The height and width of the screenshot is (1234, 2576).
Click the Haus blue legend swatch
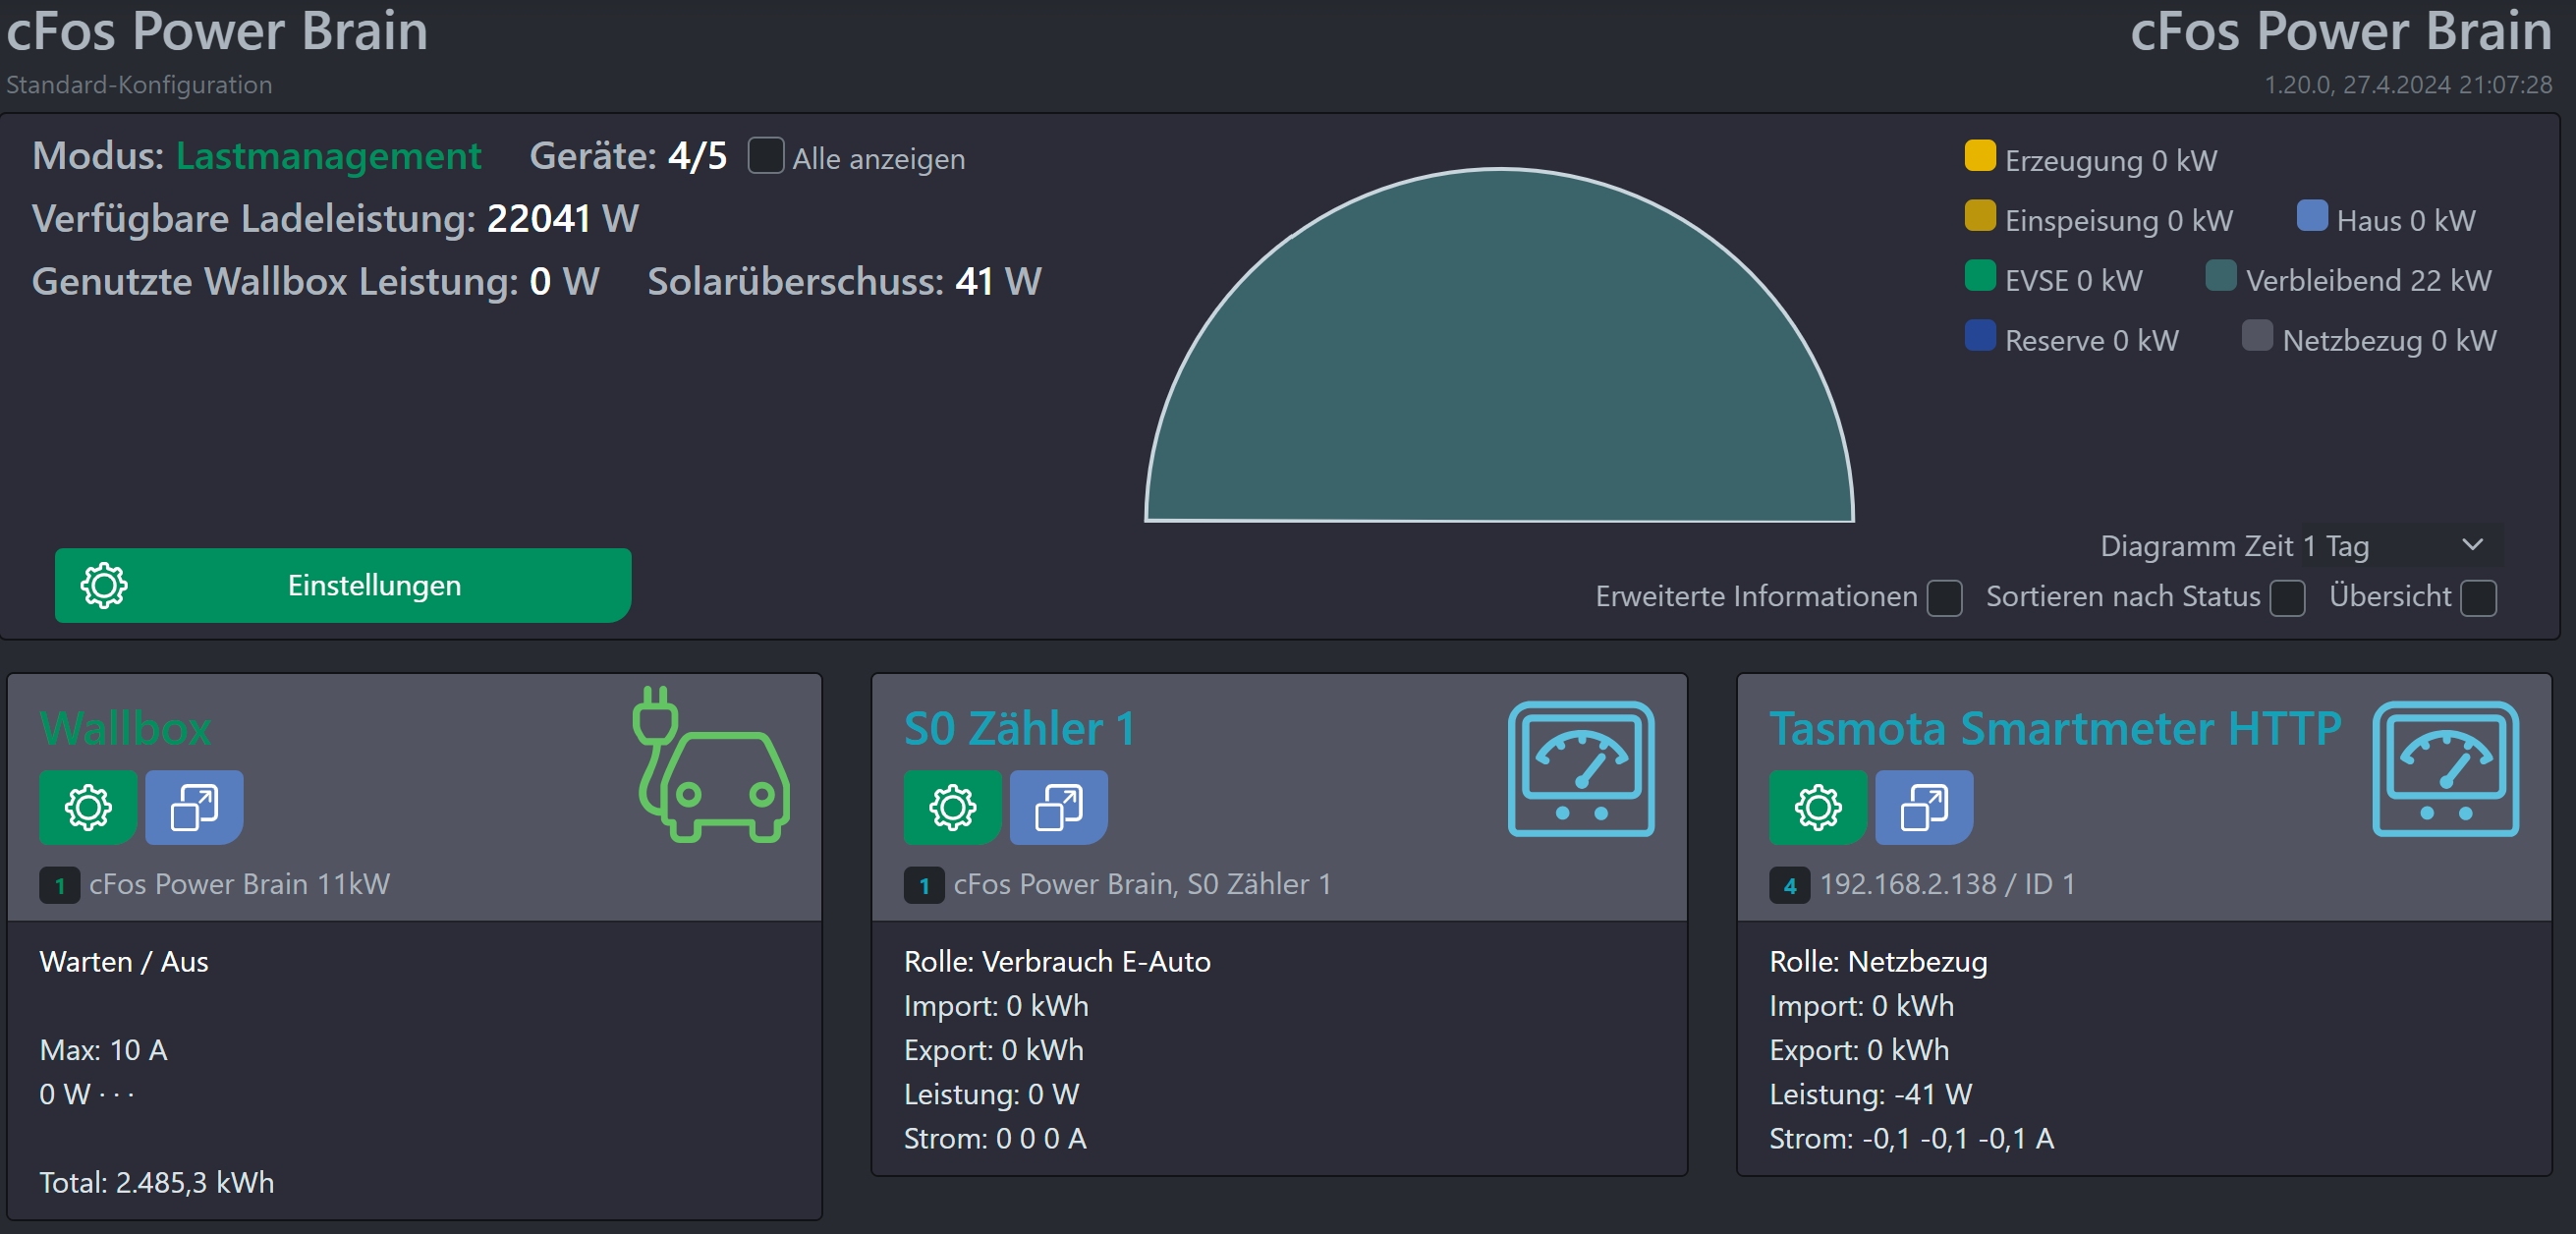point(2312,216)
